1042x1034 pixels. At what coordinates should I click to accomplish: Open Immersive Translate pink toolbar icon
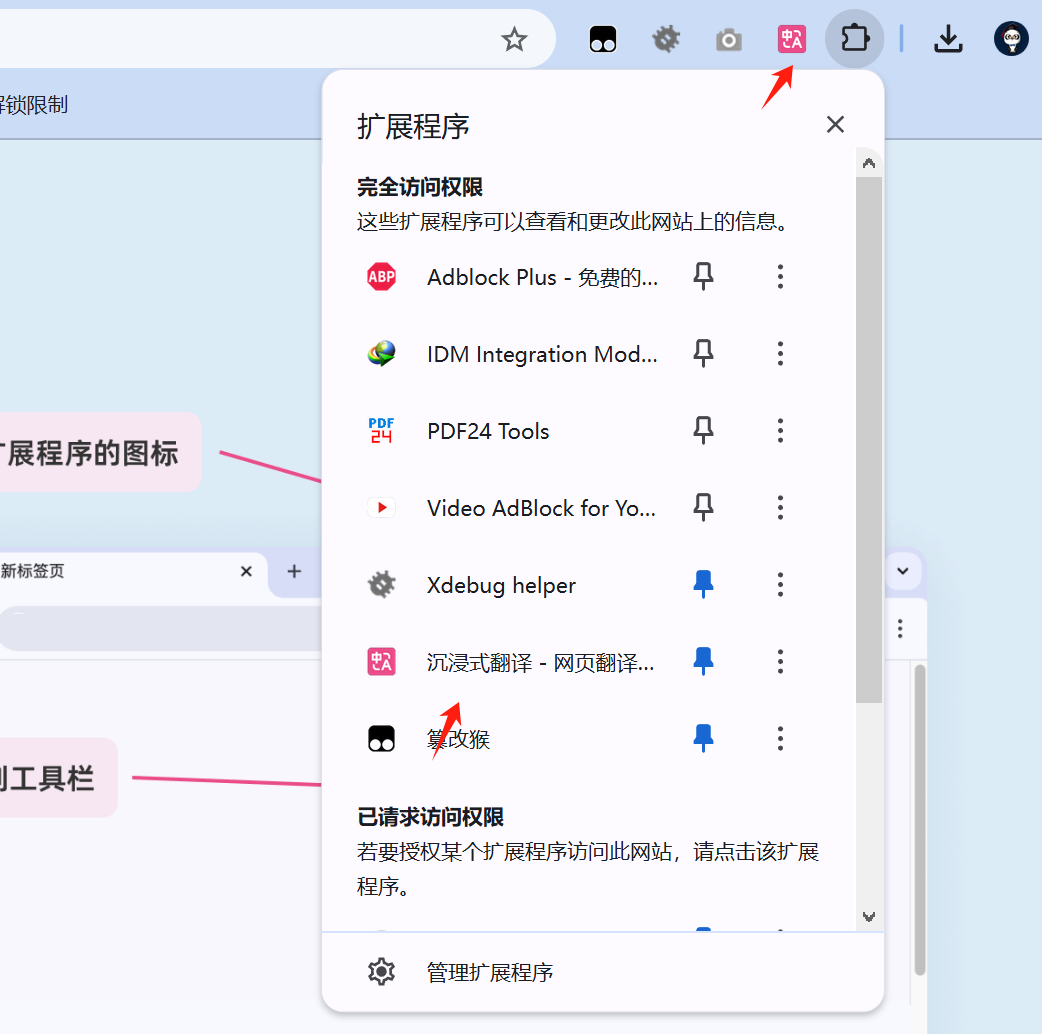[x=791, y=39]
